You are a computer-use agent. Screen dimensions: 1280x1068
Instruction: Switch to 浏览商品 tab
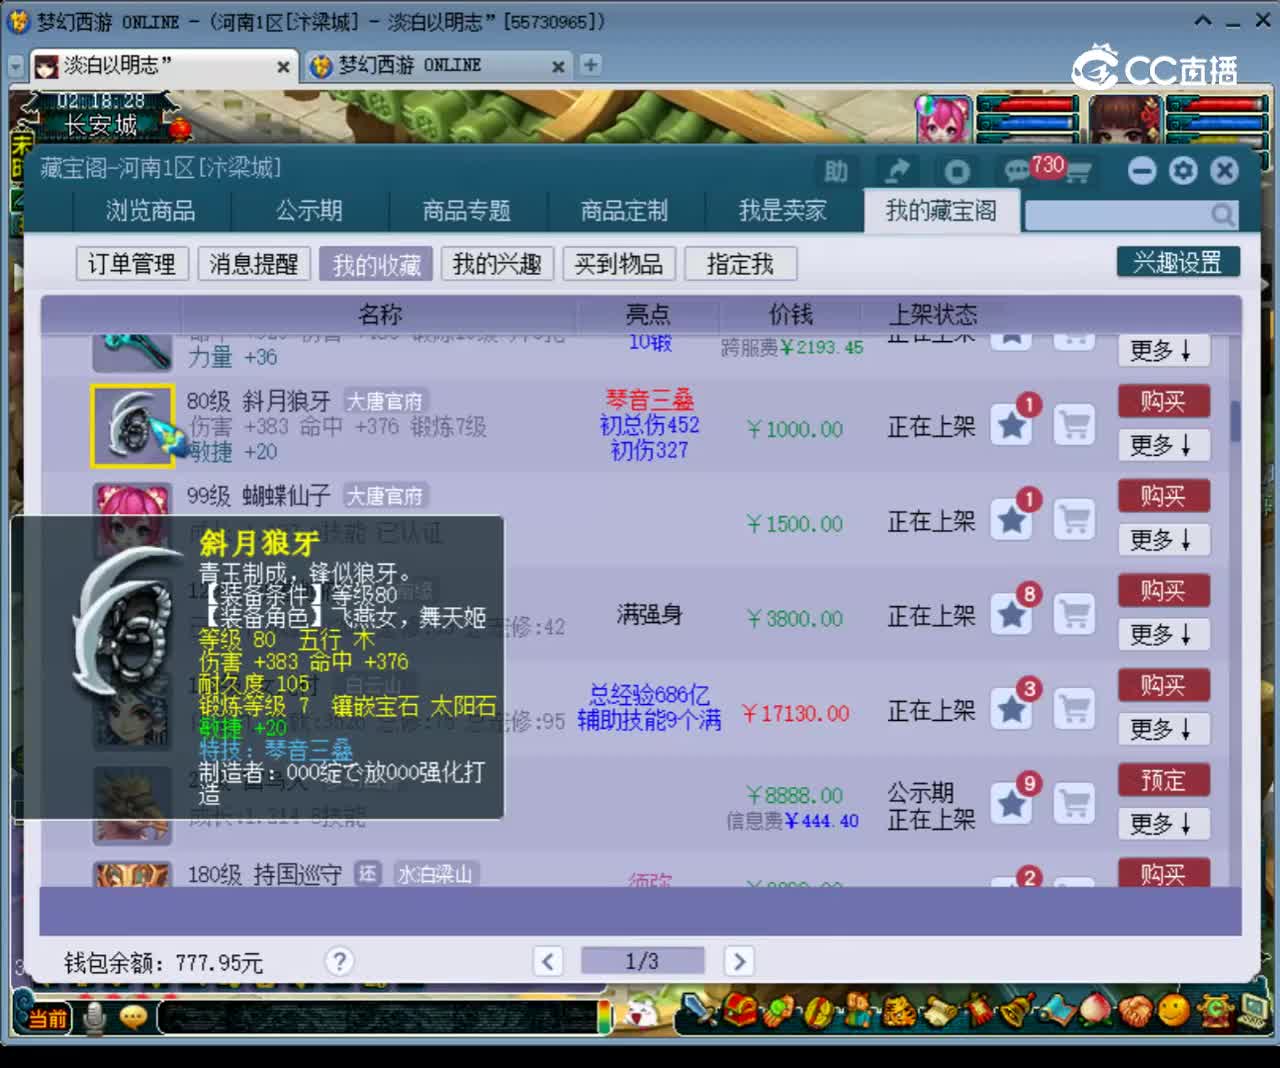151,211
